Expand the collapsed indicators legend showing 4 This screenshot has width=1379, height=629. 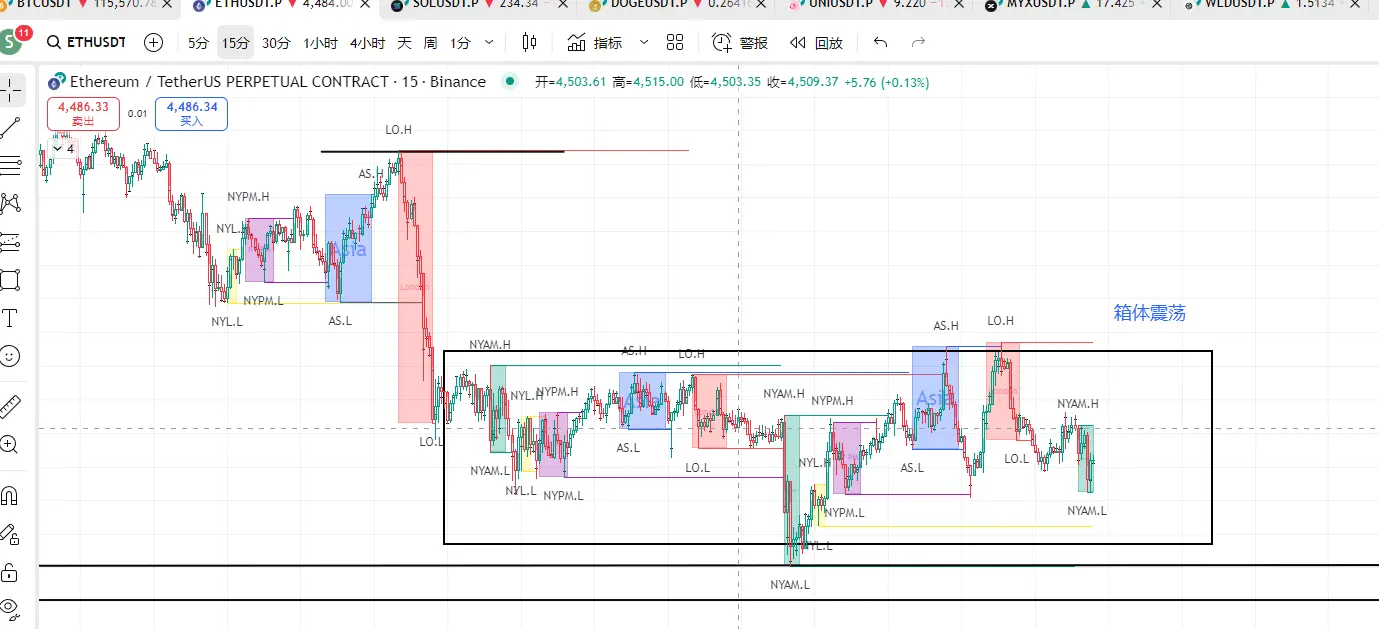click(x=64, y=148)
